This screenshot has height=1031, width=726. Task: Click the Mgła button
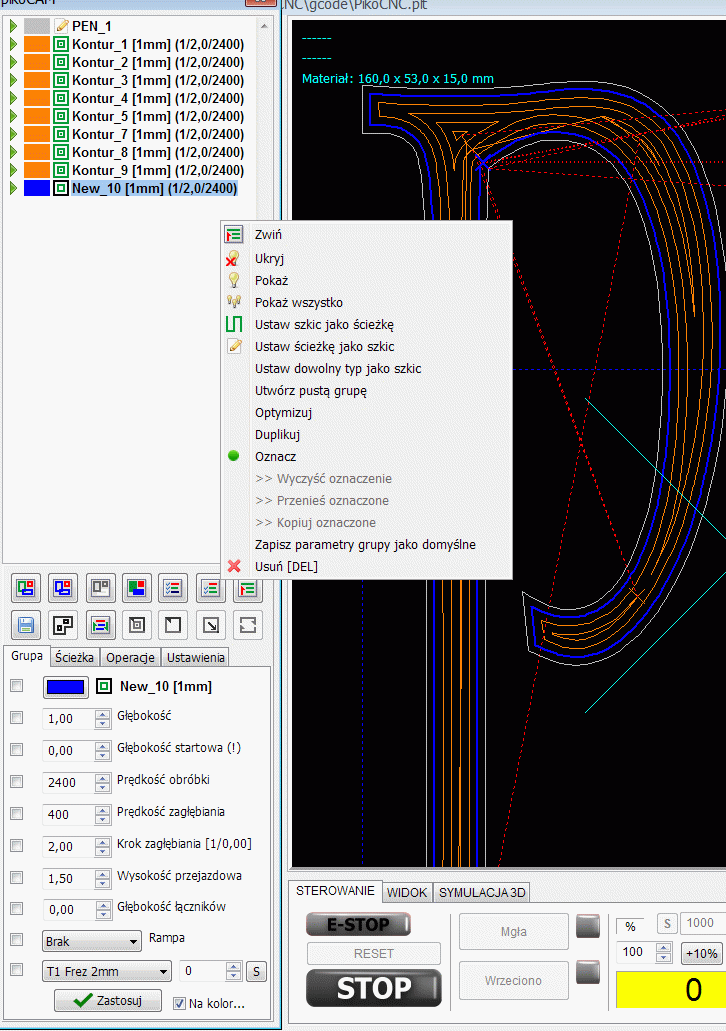point(514,932)
